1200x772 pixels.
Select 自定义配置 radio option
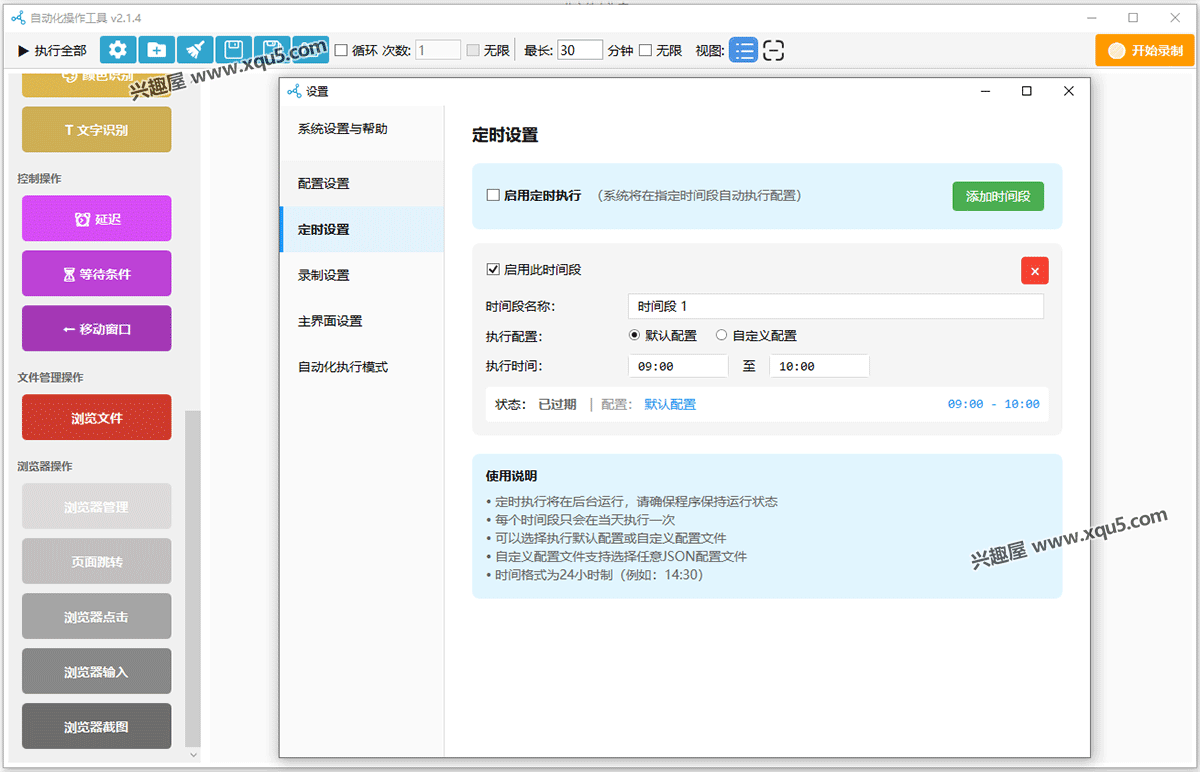[722, 336]
